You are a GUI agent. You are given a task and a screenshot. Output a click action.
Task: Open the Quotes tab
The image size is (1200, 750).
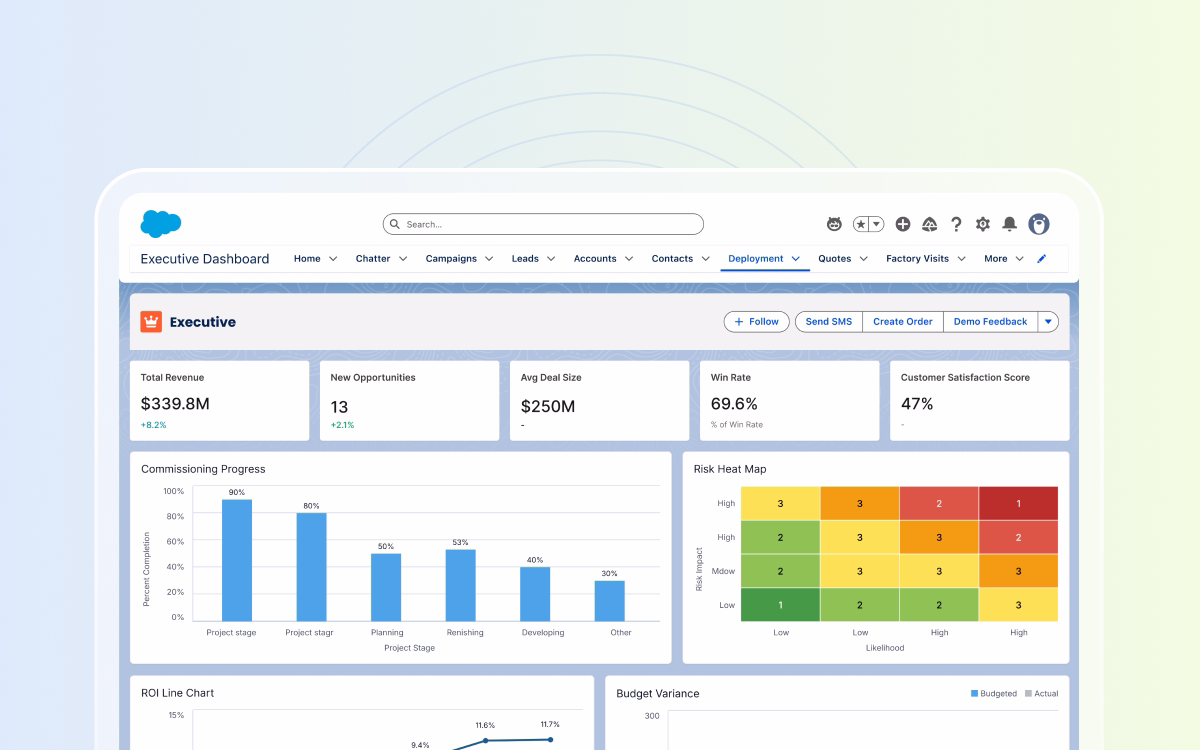click(835, 258)
